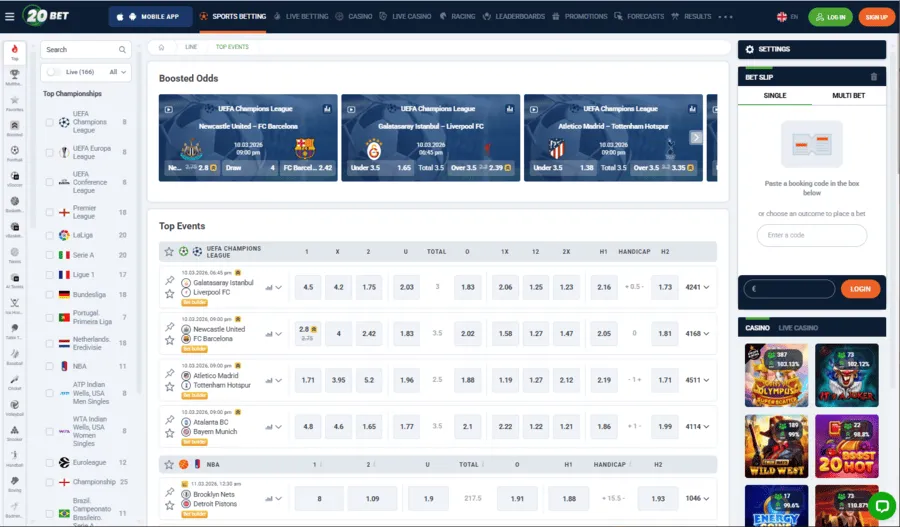Screen dimensions: 900x527
Task: Switch bet slip to Multi Bet tab
Action: [848, 96]
